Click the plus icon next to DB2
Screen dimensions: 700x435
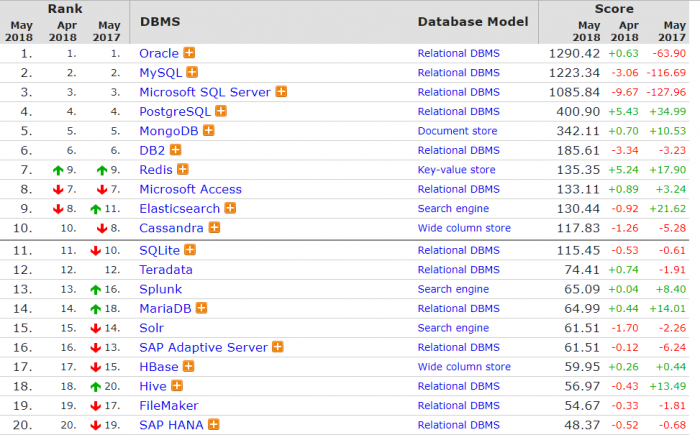(x=175, y=150)
